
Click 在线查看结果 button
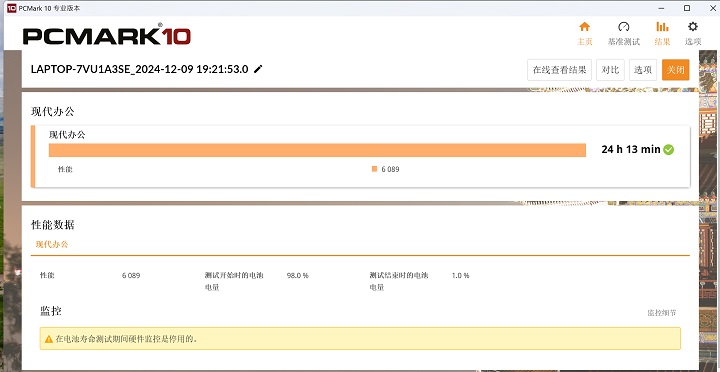click(x=559, y=70)
